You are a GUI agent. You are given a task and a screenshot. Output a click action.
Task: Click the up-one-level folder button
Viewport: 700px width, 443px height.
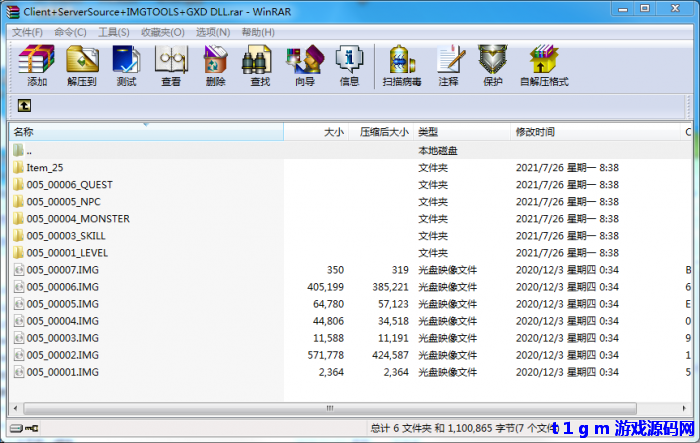[x=24, y=105]
